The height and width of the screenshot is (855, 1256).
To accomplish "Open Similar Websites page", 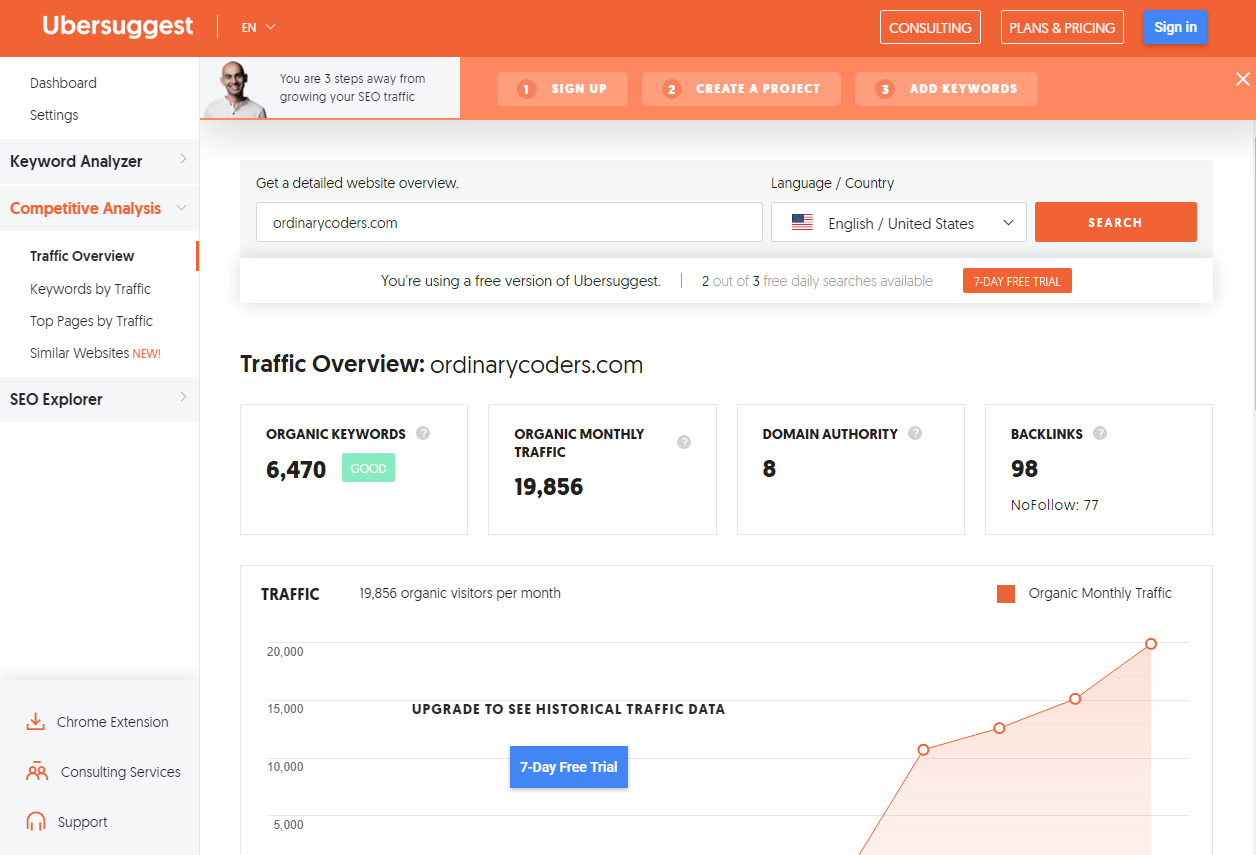I will [x=95, y=353].
